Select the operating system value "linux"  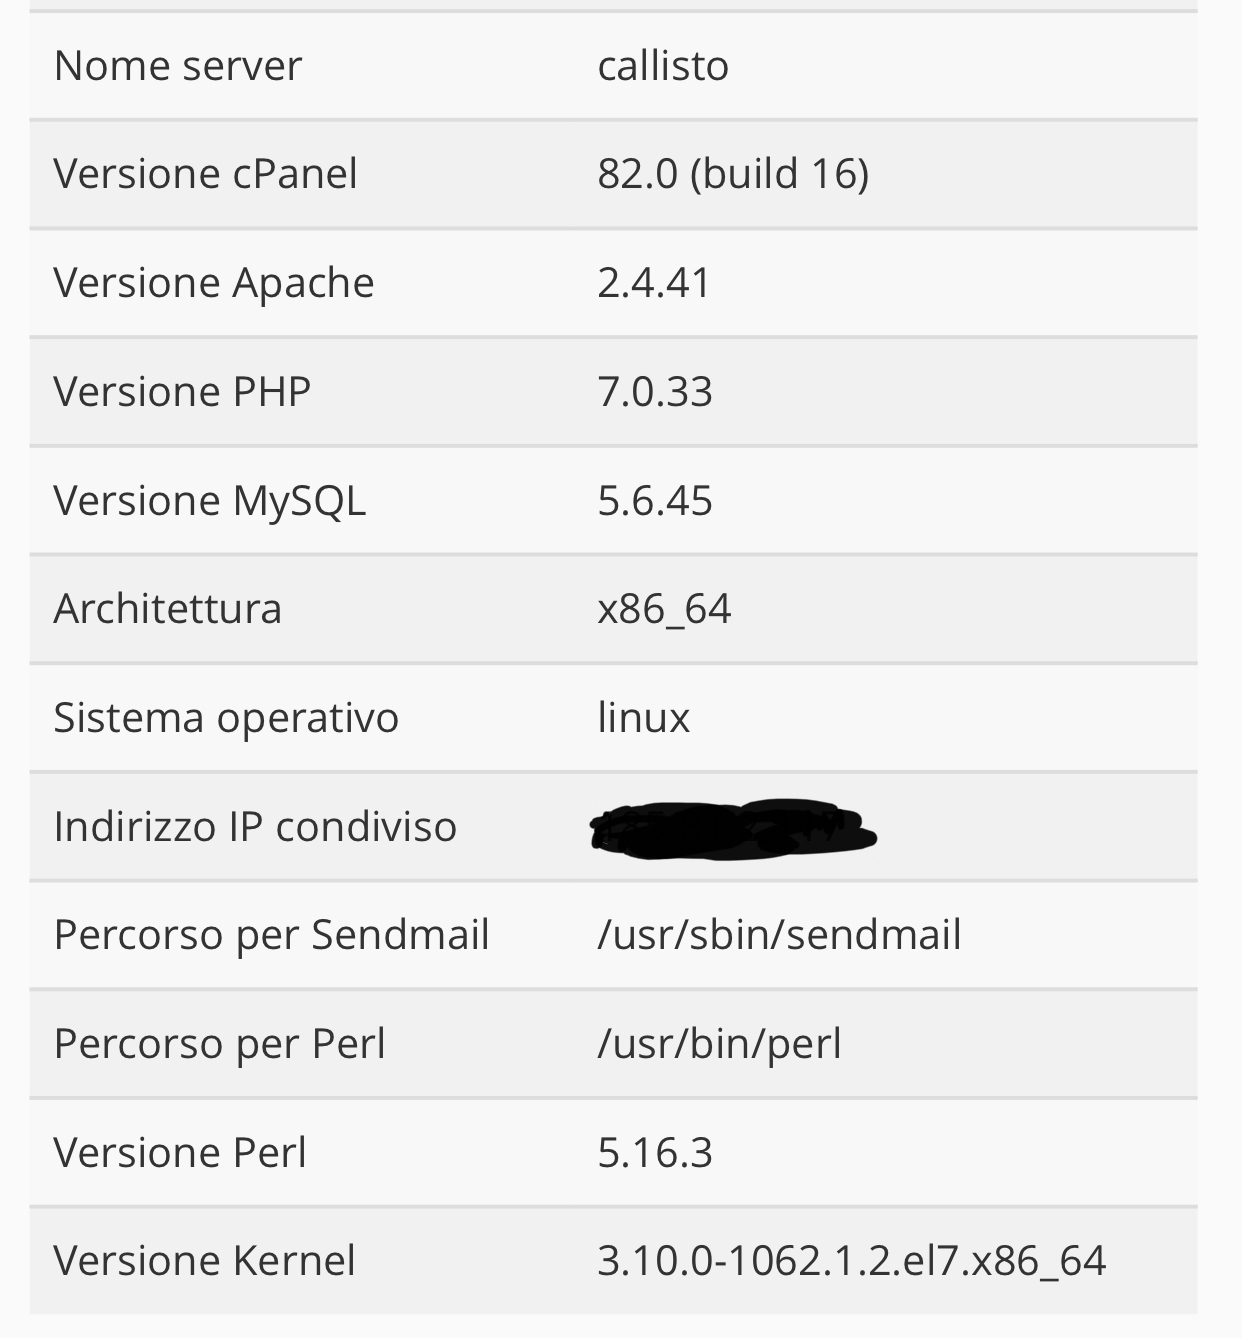[x=643, y=718]
